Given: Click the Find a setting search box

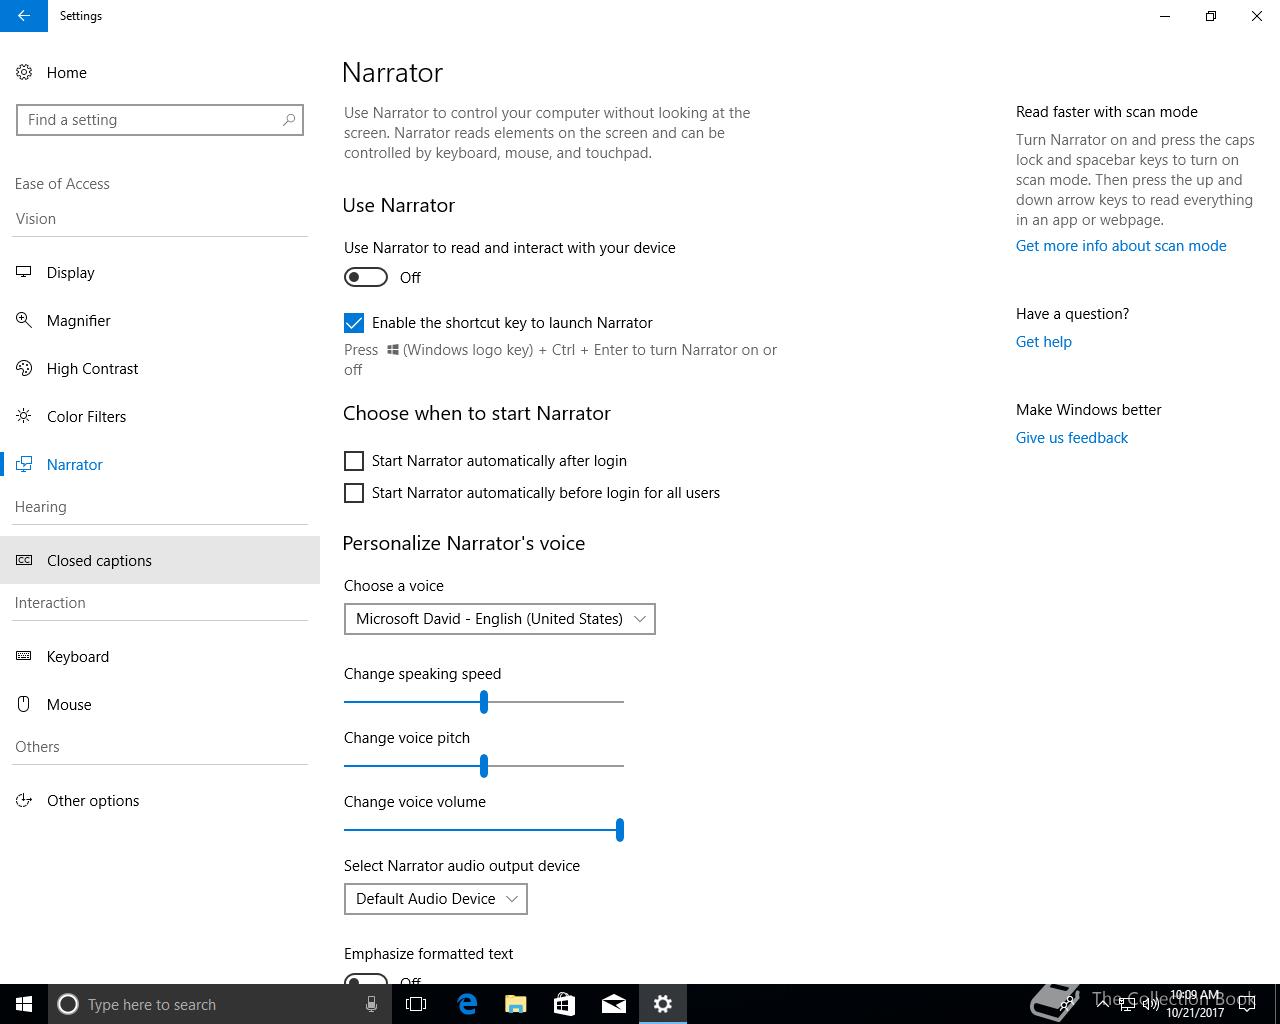Looking at the screenshot, I should pos(160,120).
